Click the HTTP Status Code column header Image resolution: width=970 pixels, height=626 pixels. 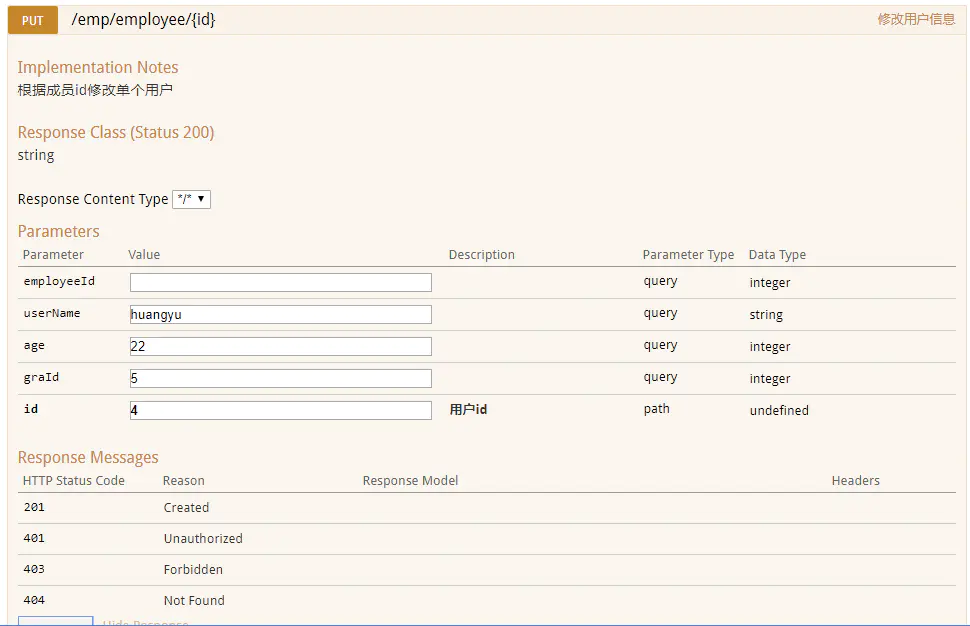pyautogui.click(x=74, y=481)
